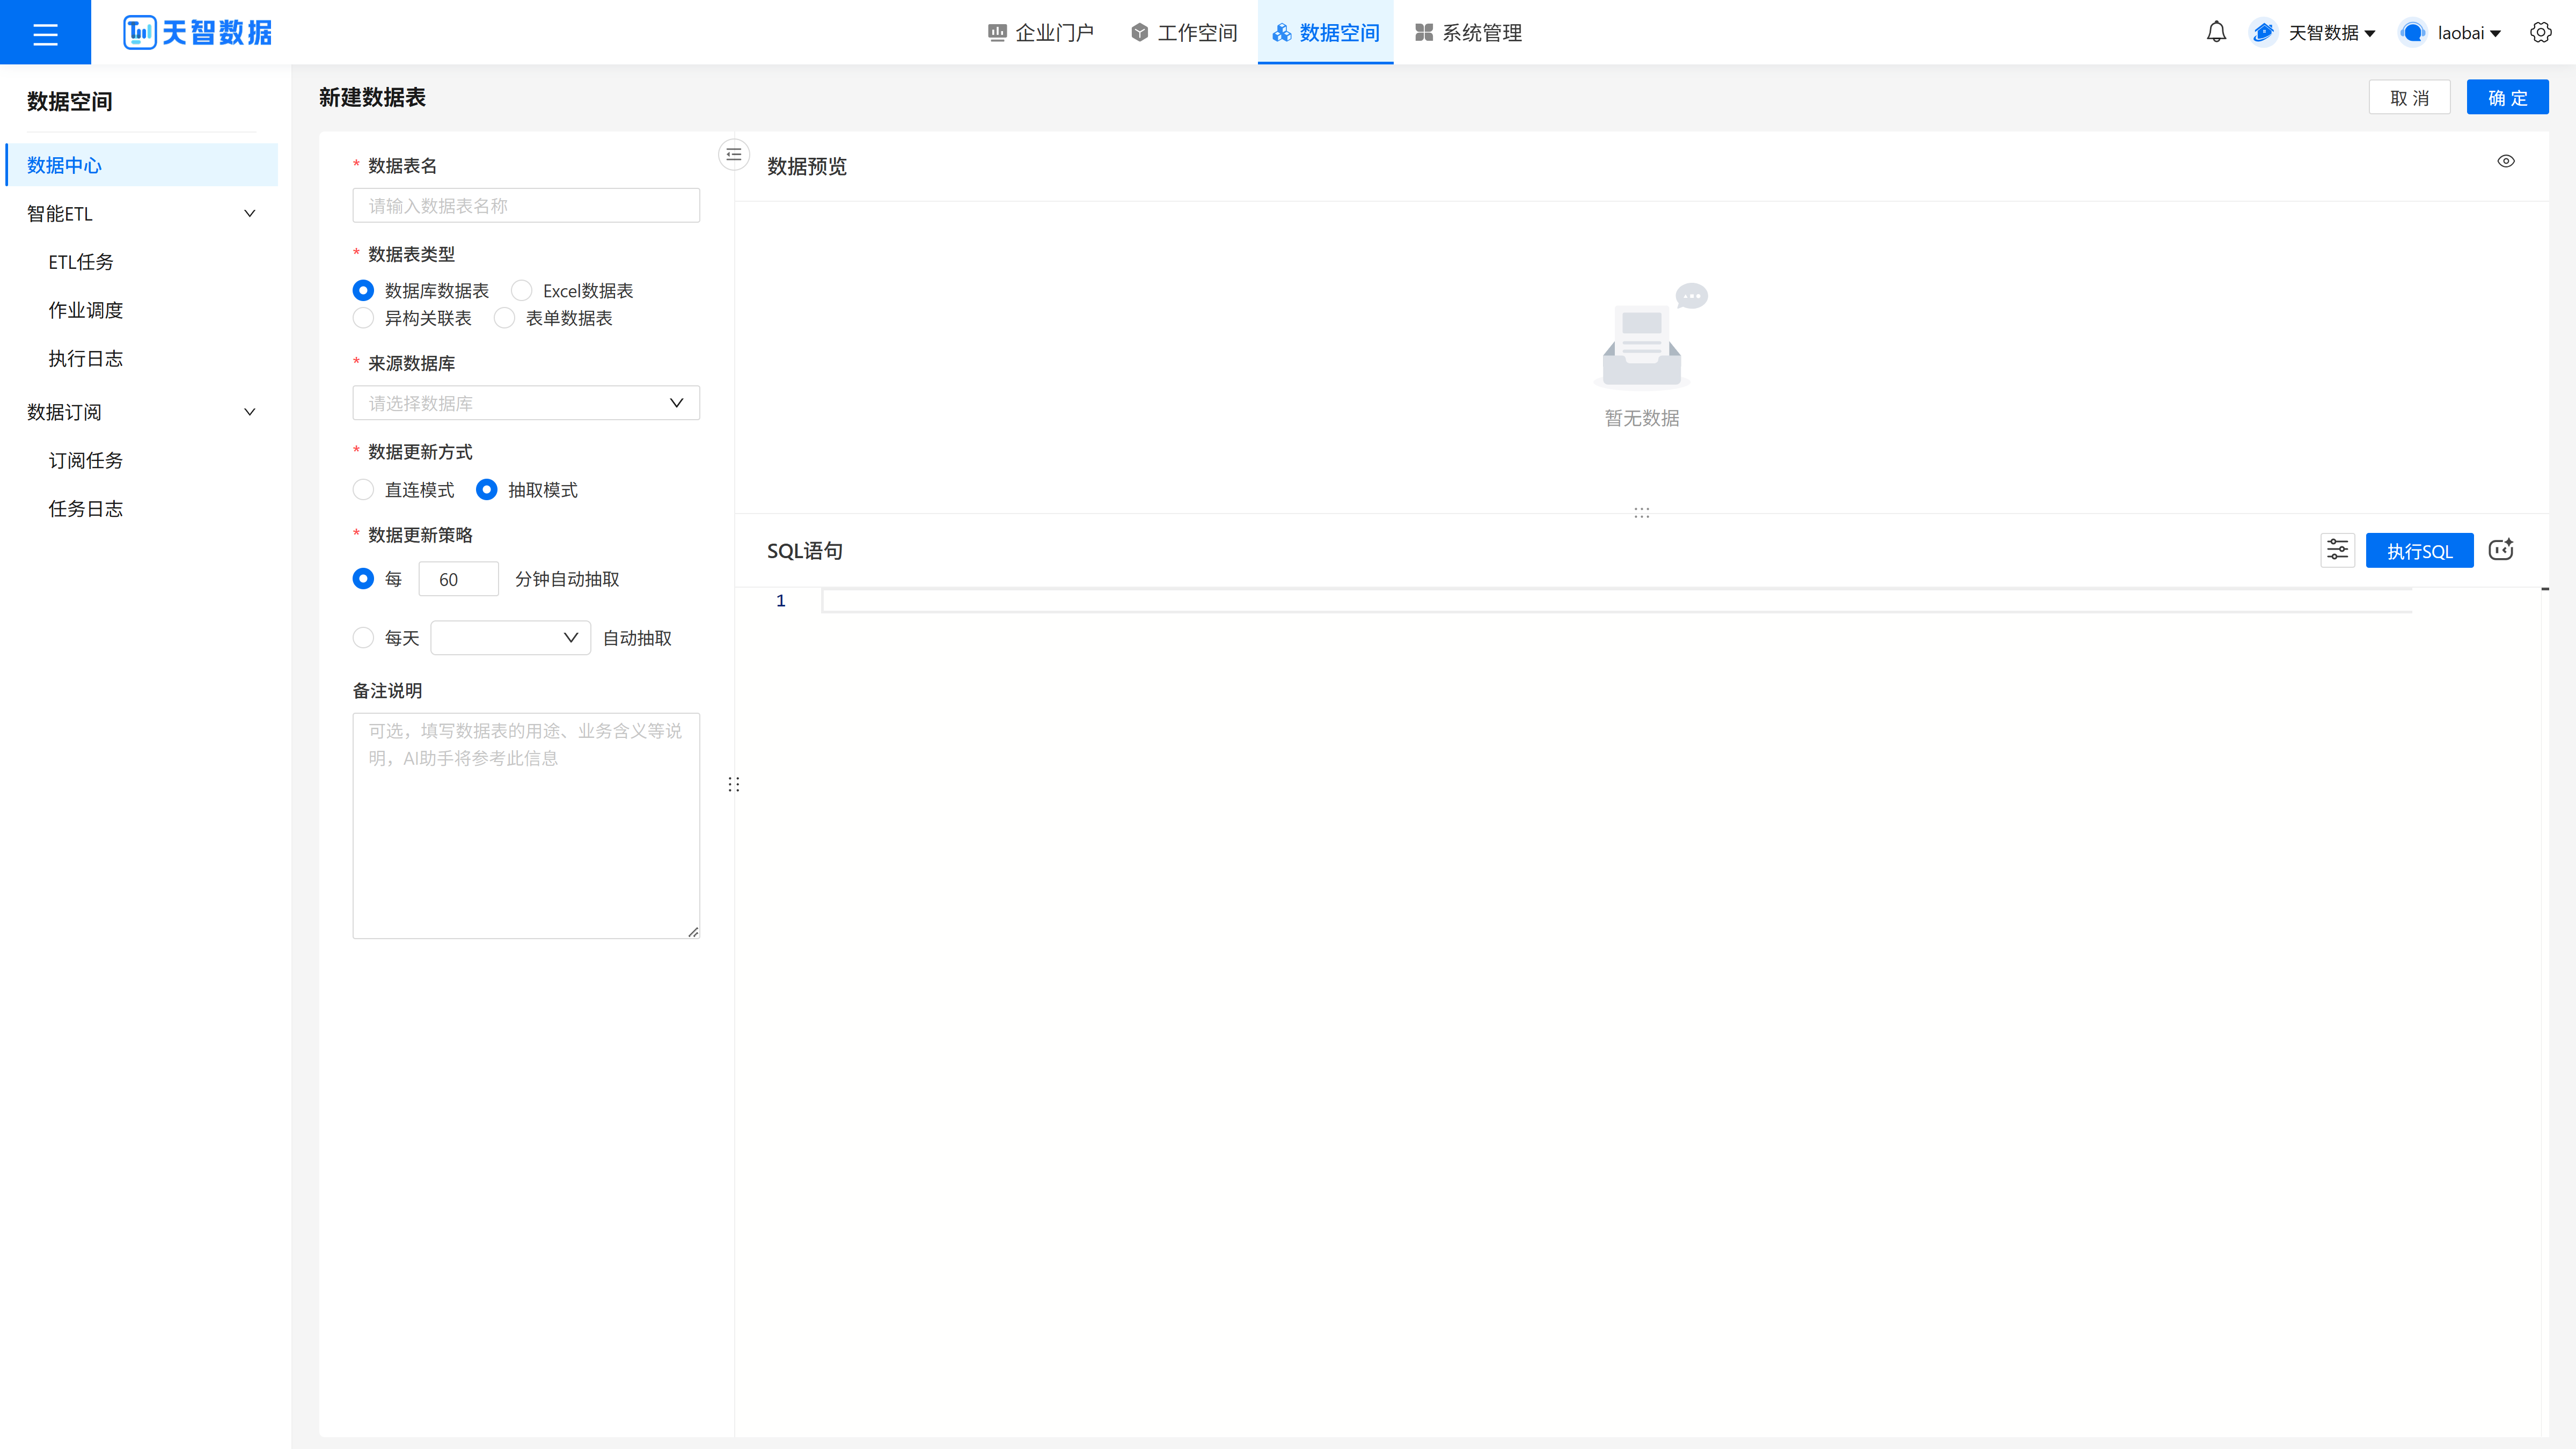Open SQL settings sliders icon
The width and height of the screenshot is (2576, 1449).
click(2337, 550)
